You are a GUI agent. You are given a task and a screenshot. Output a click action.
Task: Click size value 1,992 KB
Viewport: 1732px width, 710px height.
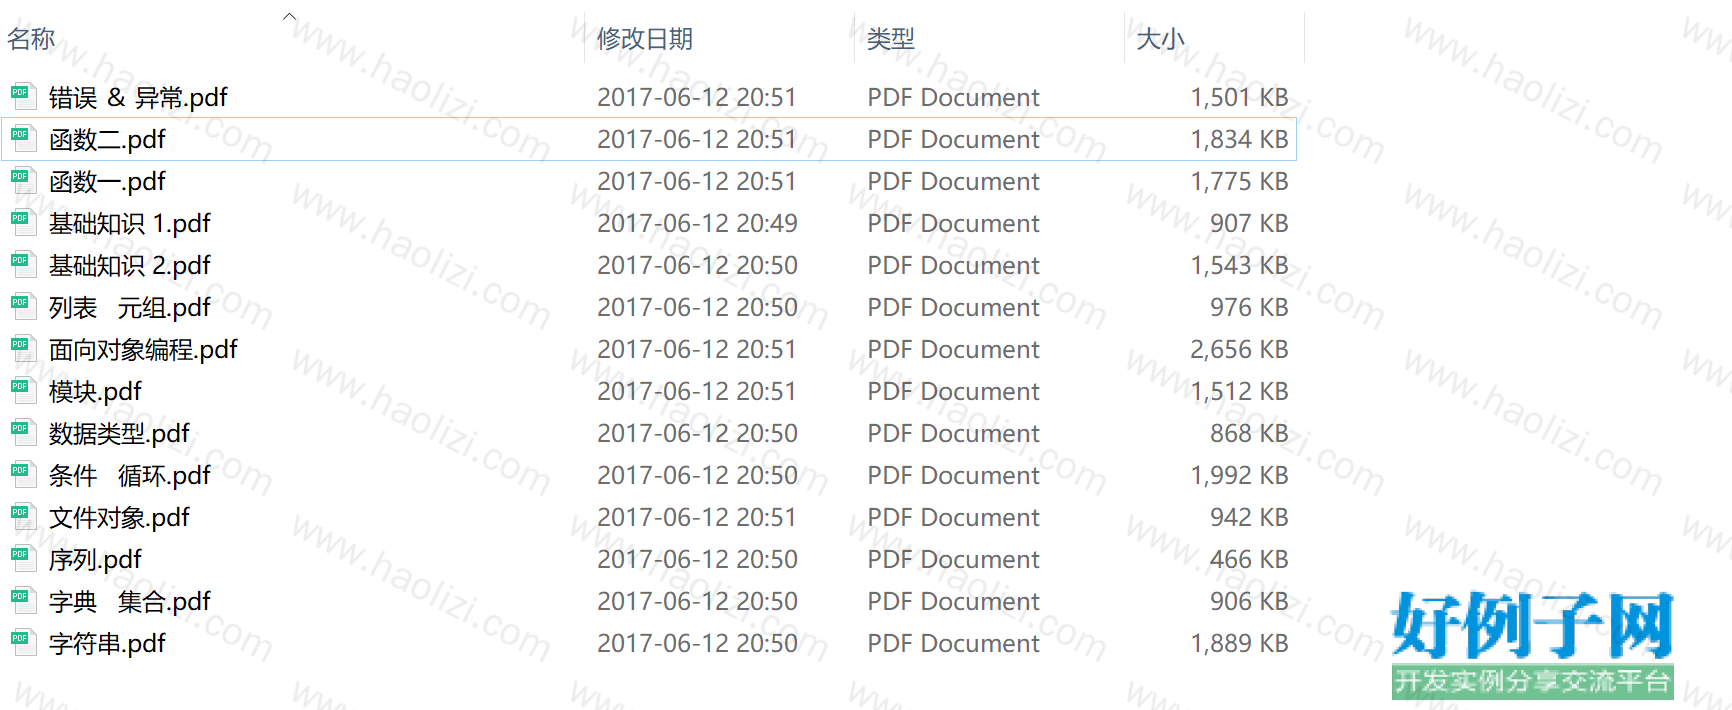pos(1239,476)
